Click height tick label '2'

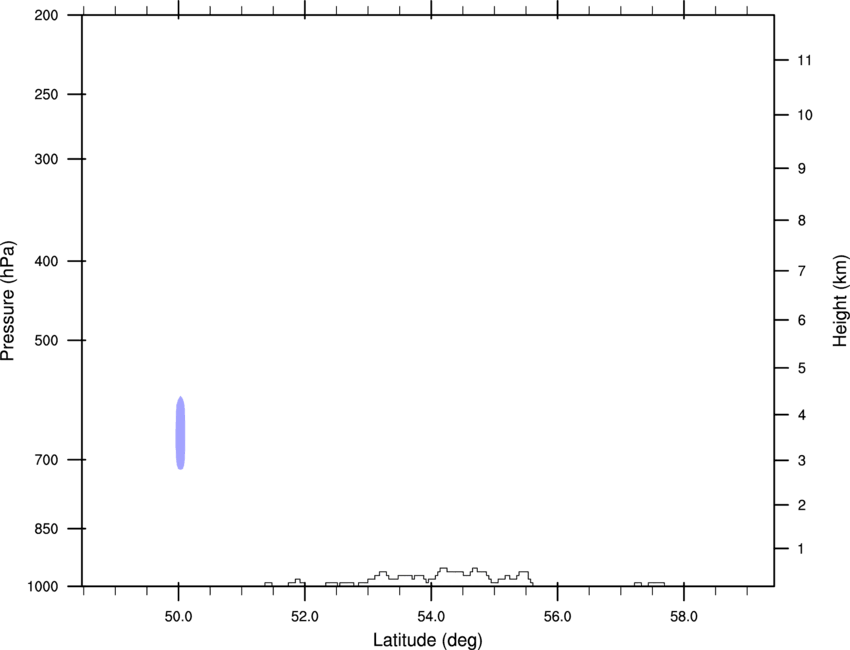click(802, 505)
